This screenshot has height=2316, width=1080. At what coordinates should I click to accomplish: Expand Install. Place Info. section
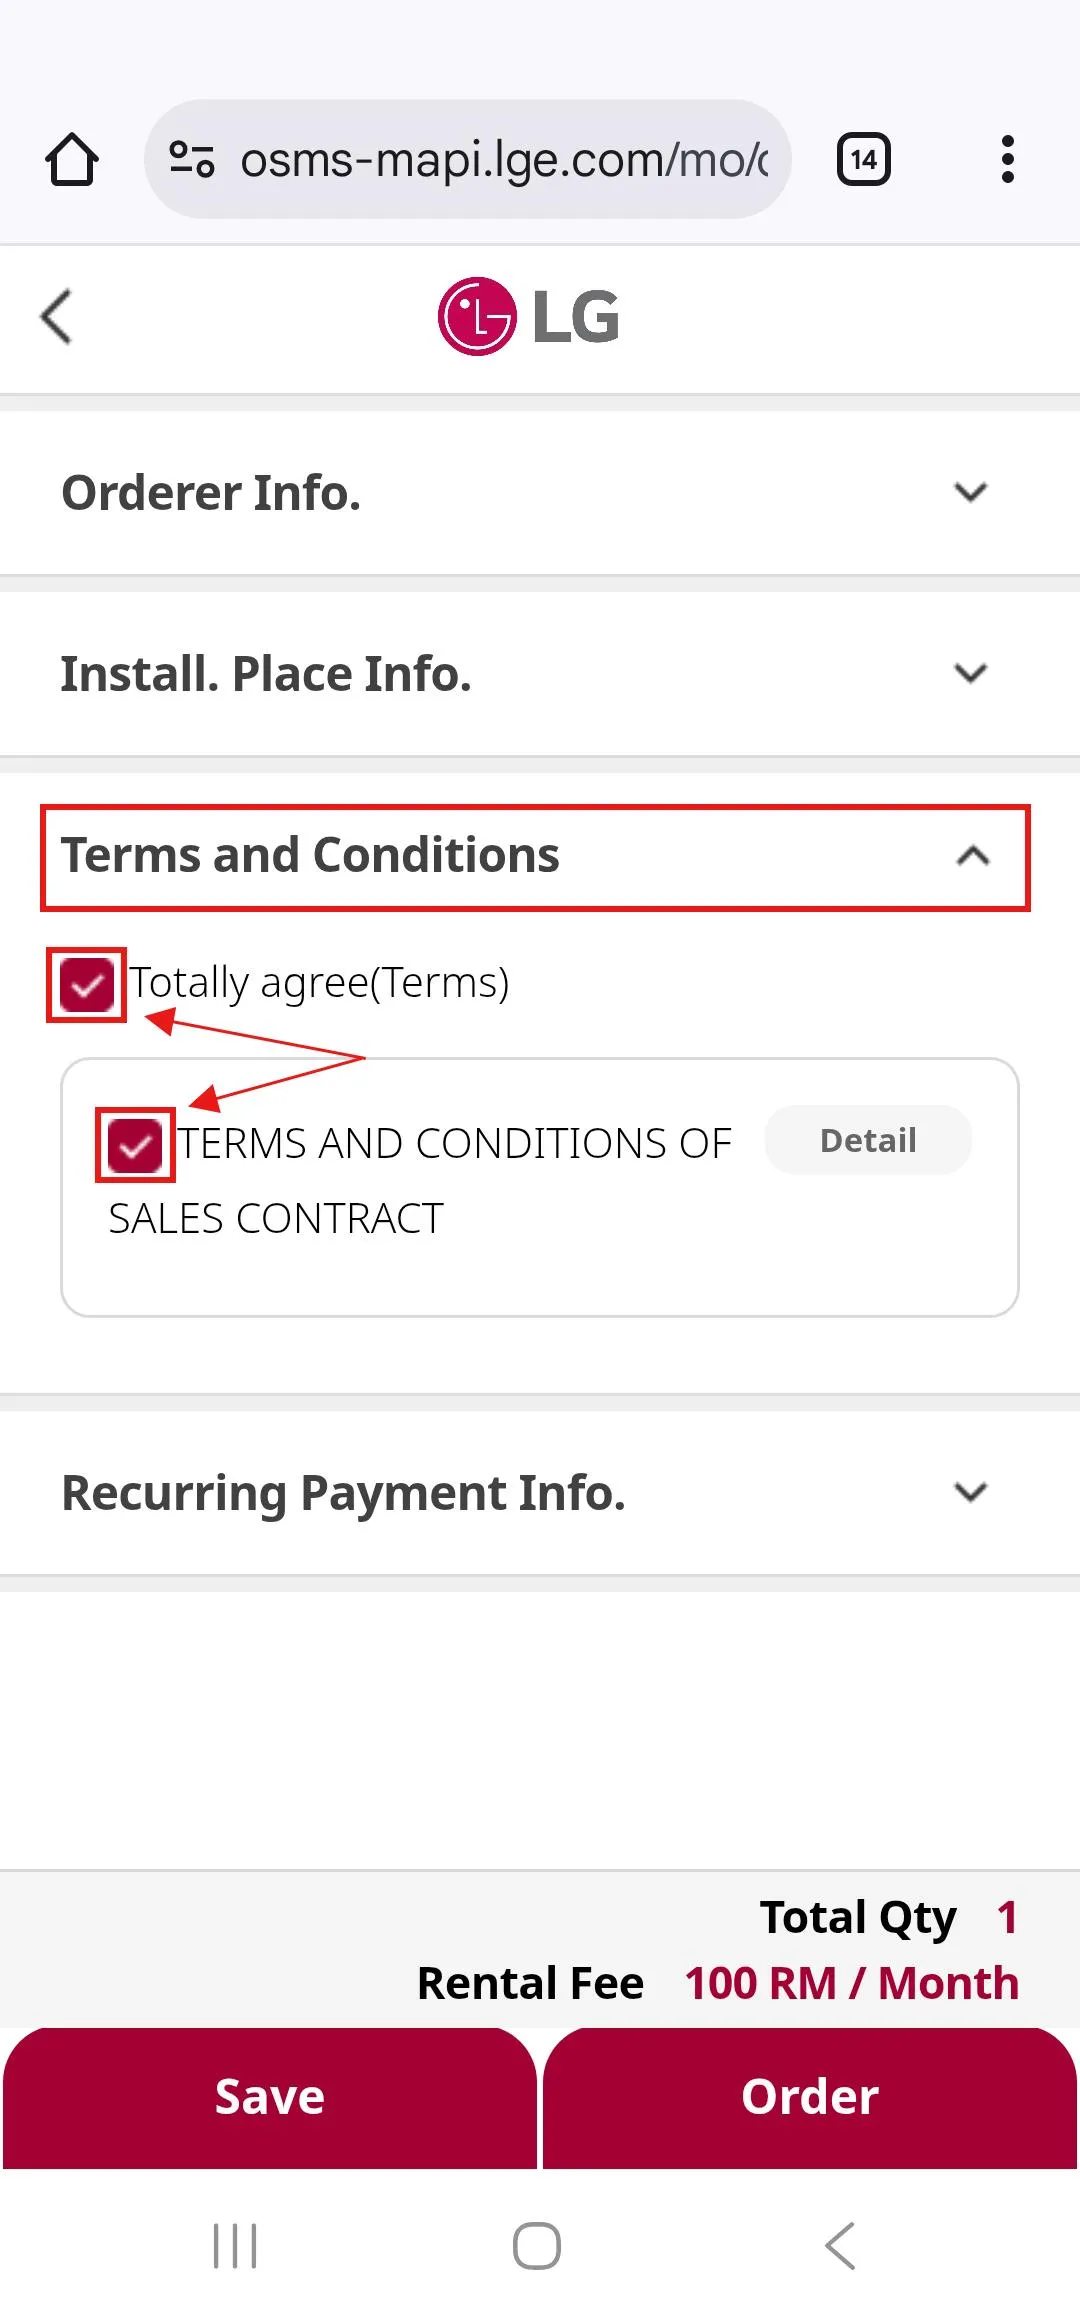coord(970,674)
